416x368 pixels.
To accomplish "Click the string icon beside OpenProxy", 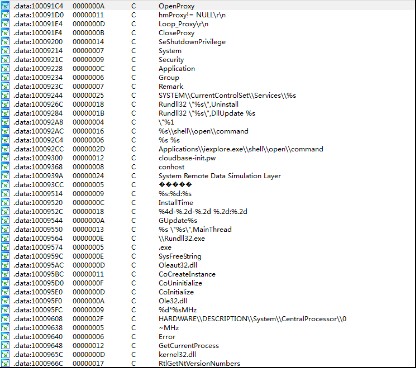I will (5, 6).
